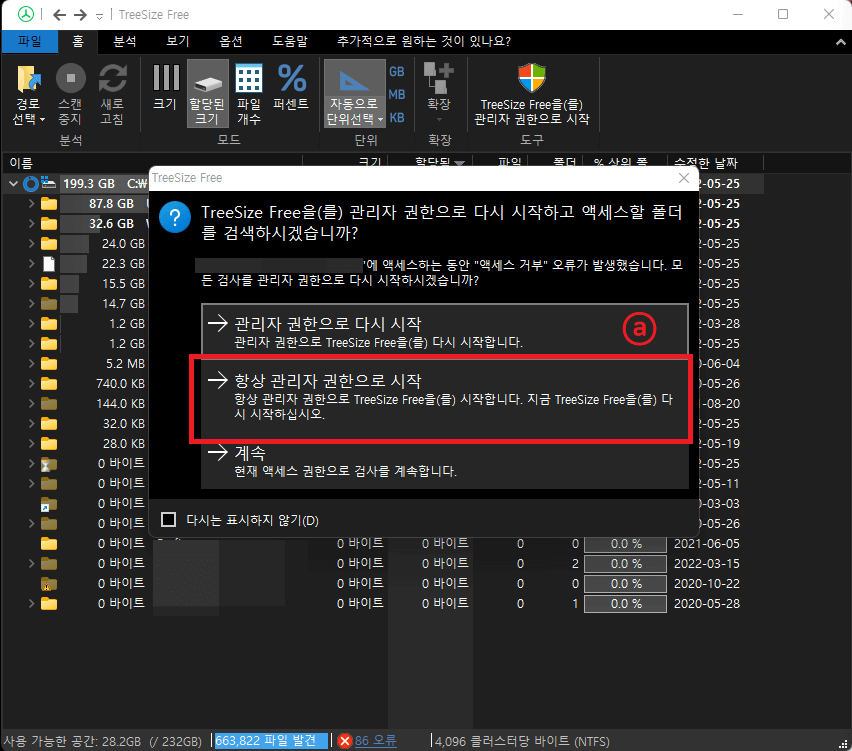Click the red error icon in status bar

tap(344, 741)
